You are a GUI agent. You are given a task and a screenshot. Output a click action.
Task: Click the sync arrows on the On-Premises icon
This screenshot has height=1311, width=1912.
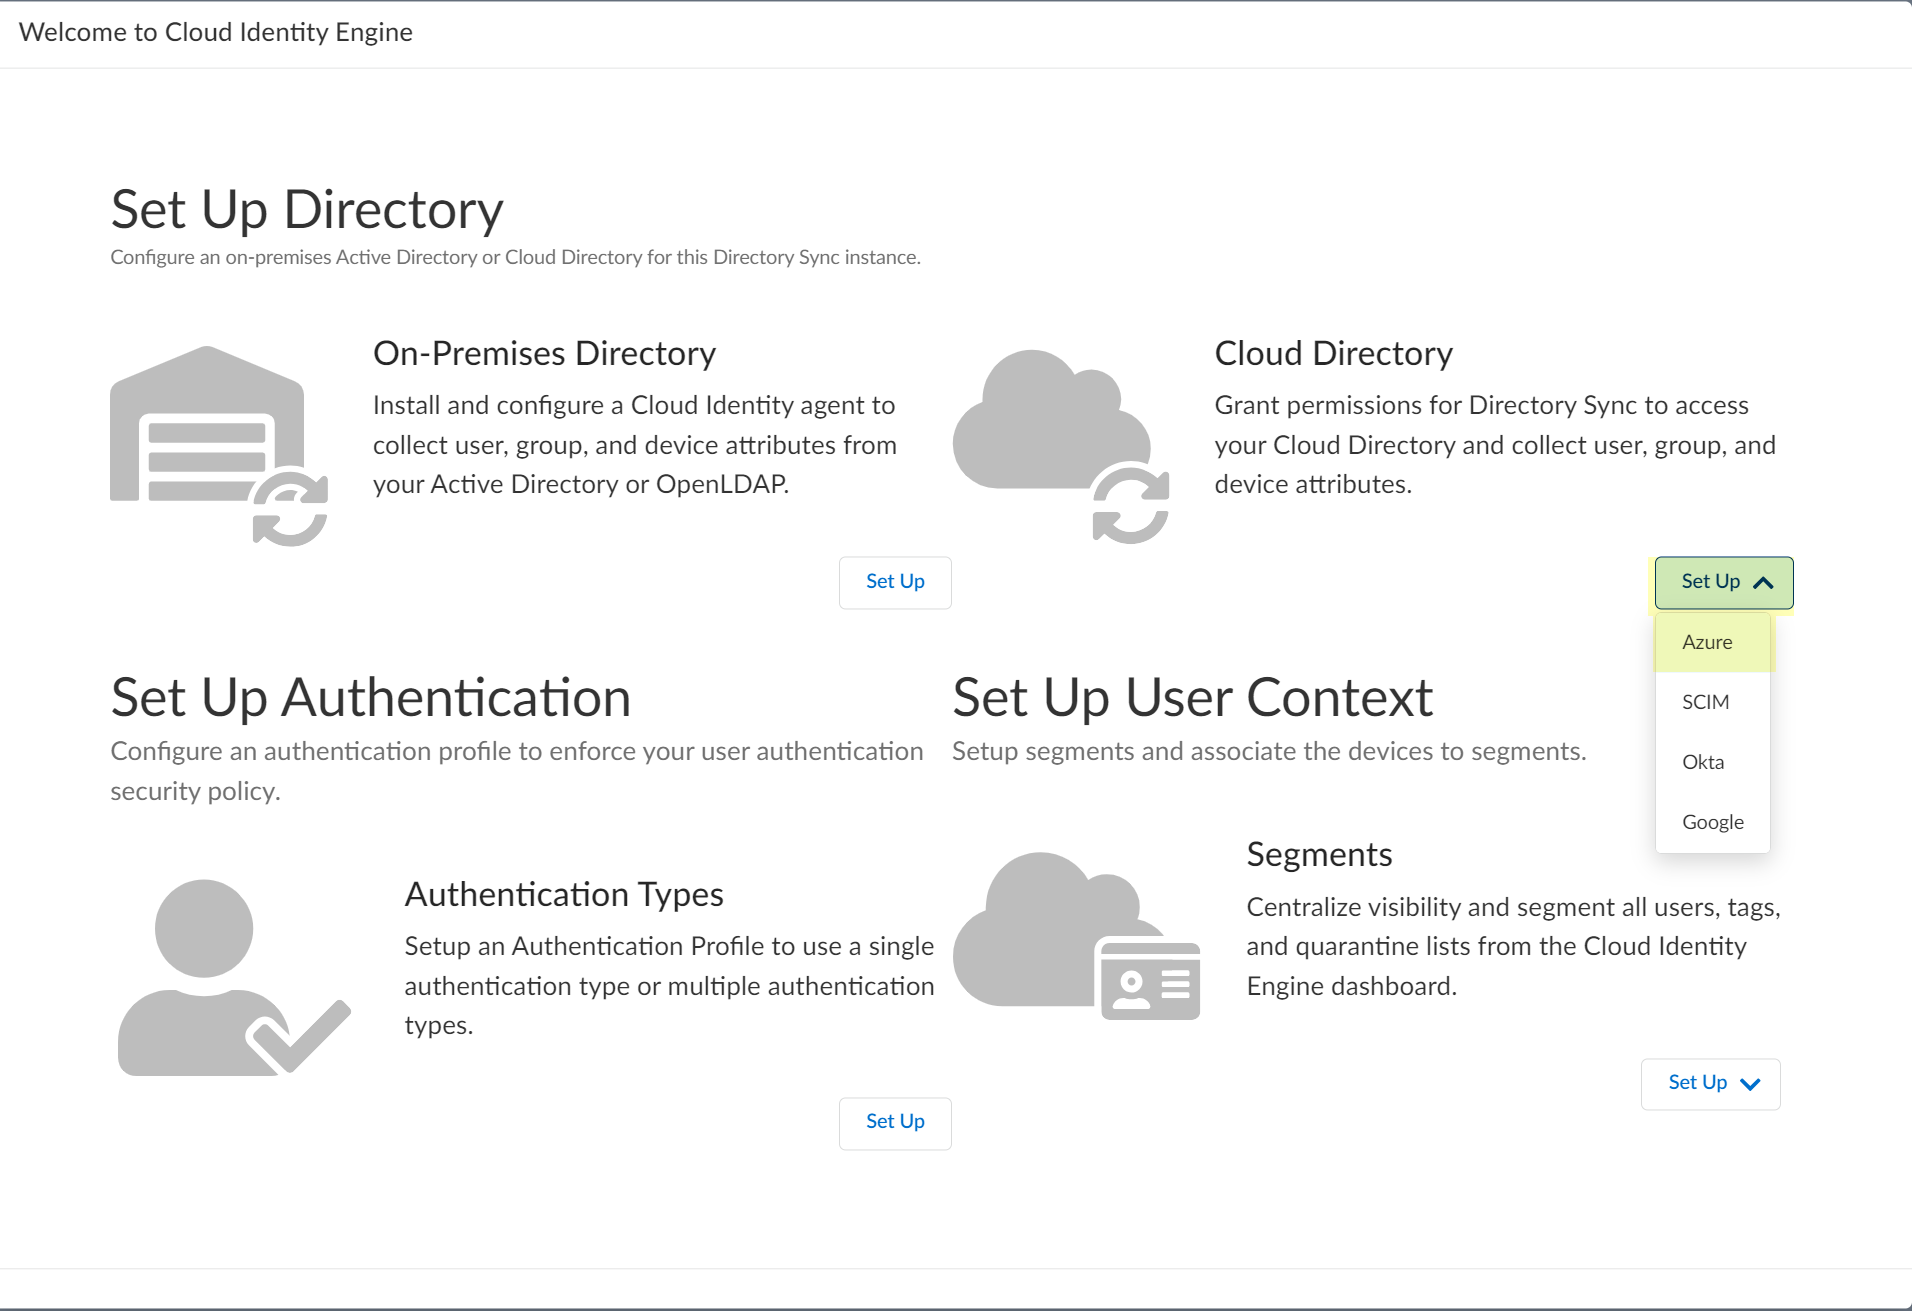click(291, 508)
